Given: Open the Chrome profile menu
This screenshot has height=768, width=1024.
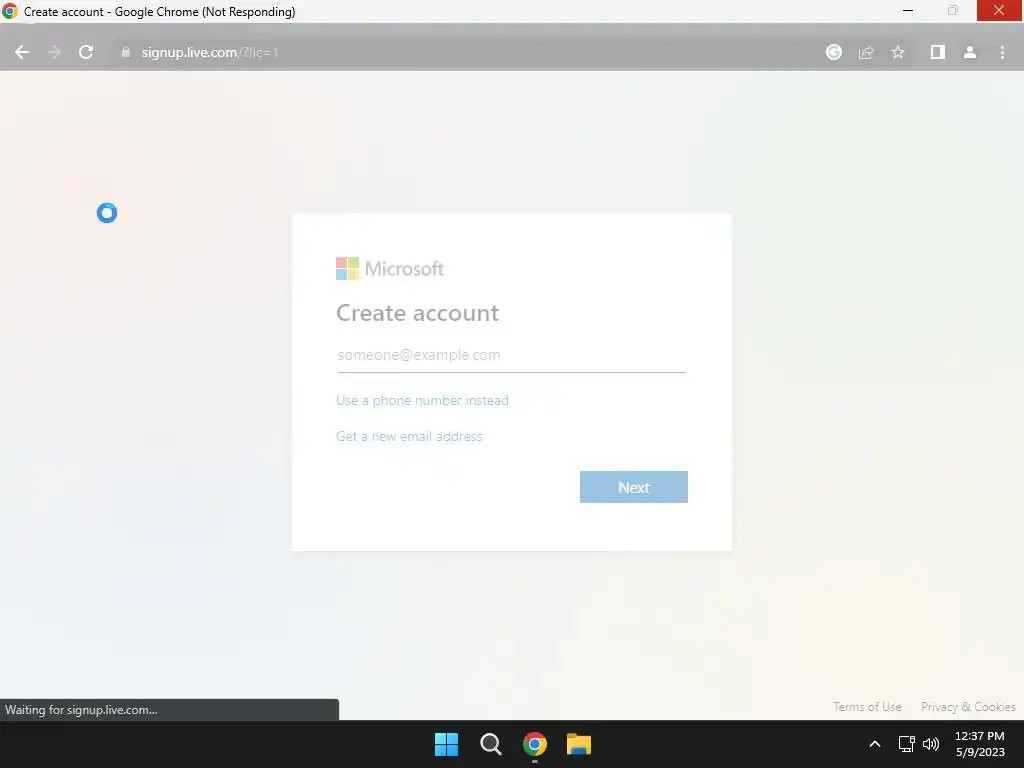Looking at the screenshot, I should coord(970,52).
